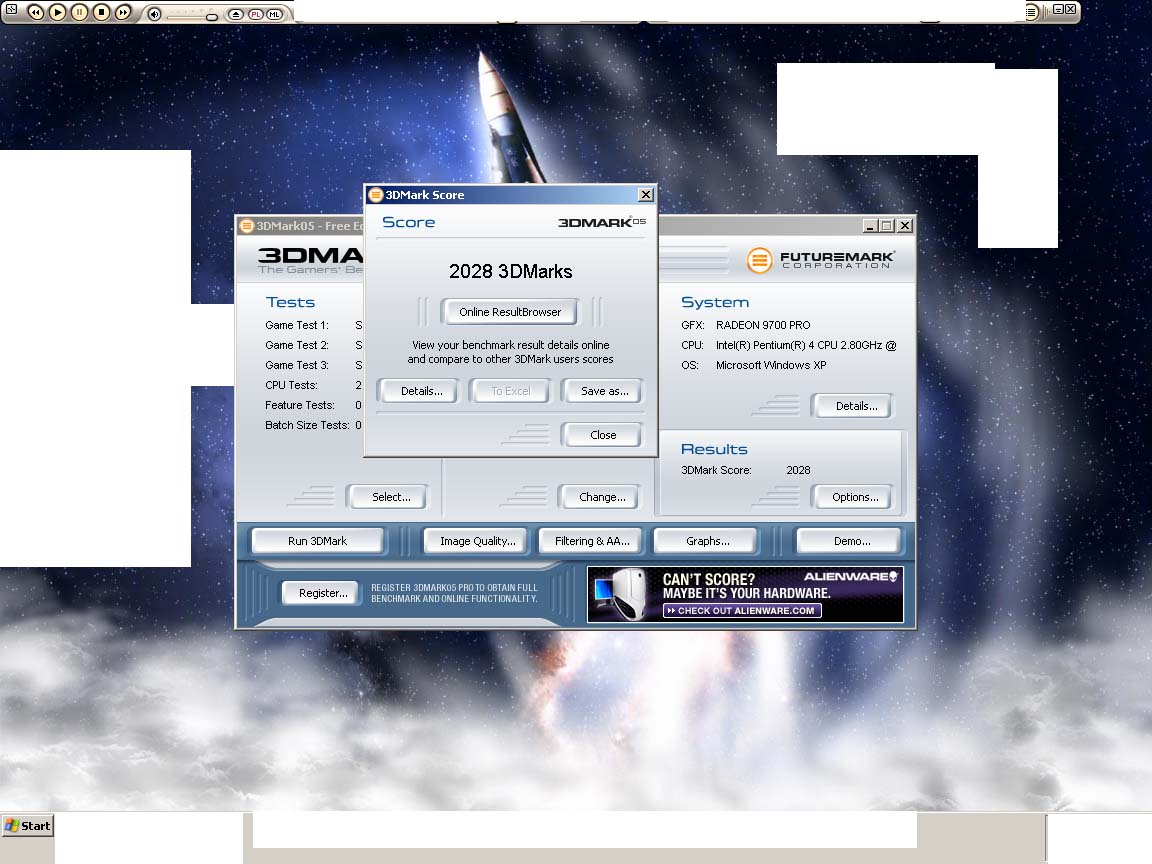Screen dimensions: 1152x864
Task: Click the 'Microsoft Windows XP' OS value
Action: coord(771,365)
